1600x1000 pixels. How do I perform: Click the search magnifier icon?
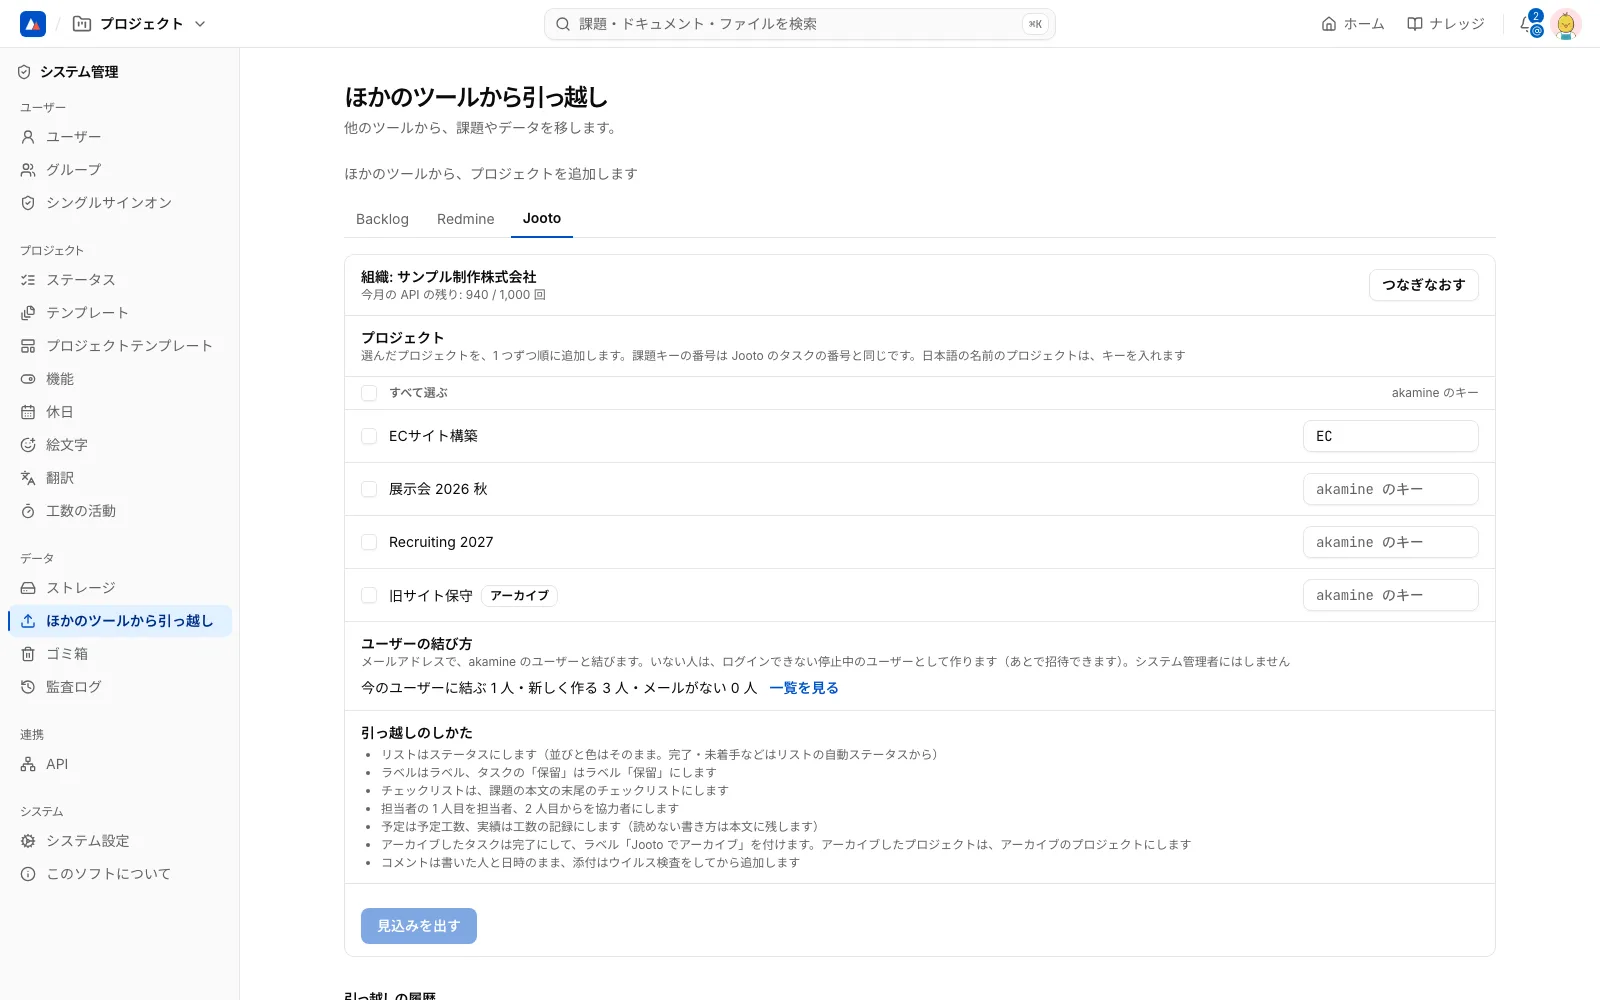click(x=563, y=24)
